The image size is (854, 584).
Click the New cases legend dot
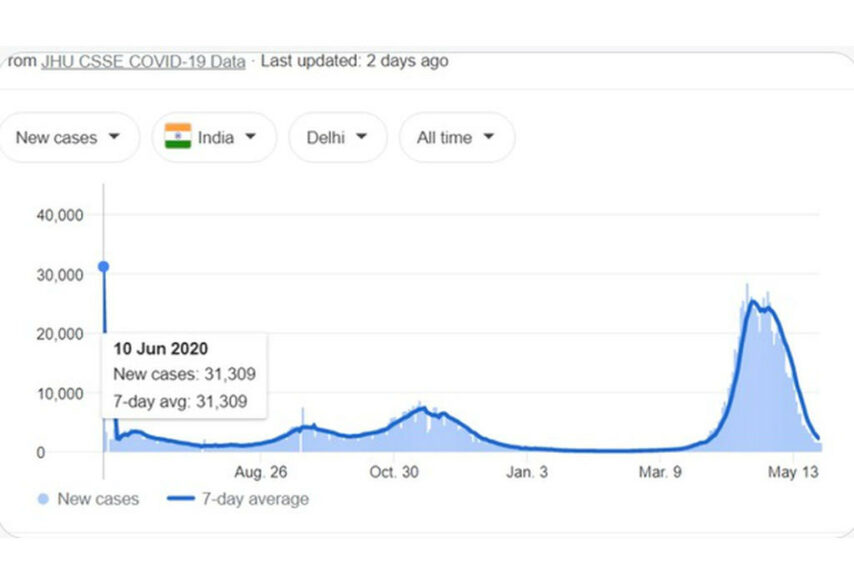pos(42,498)
